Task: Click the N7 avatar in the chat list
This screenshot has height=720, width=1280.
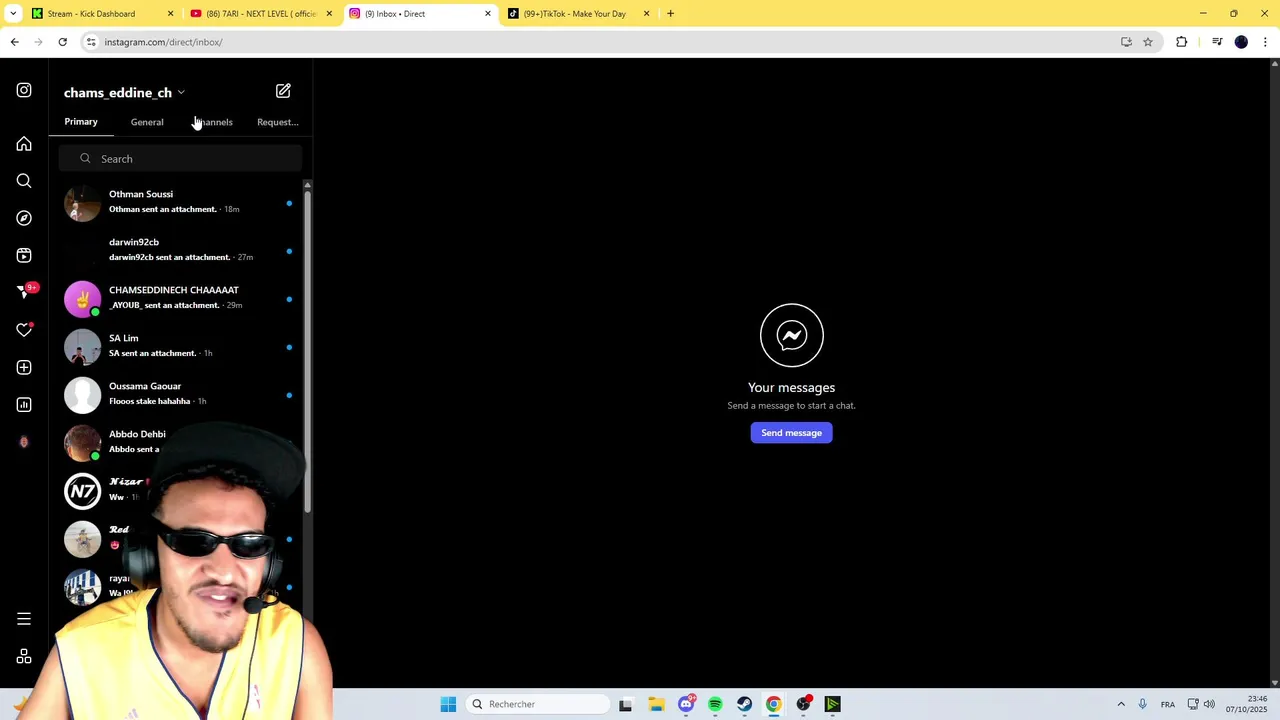Action: (x=82, y=491)
